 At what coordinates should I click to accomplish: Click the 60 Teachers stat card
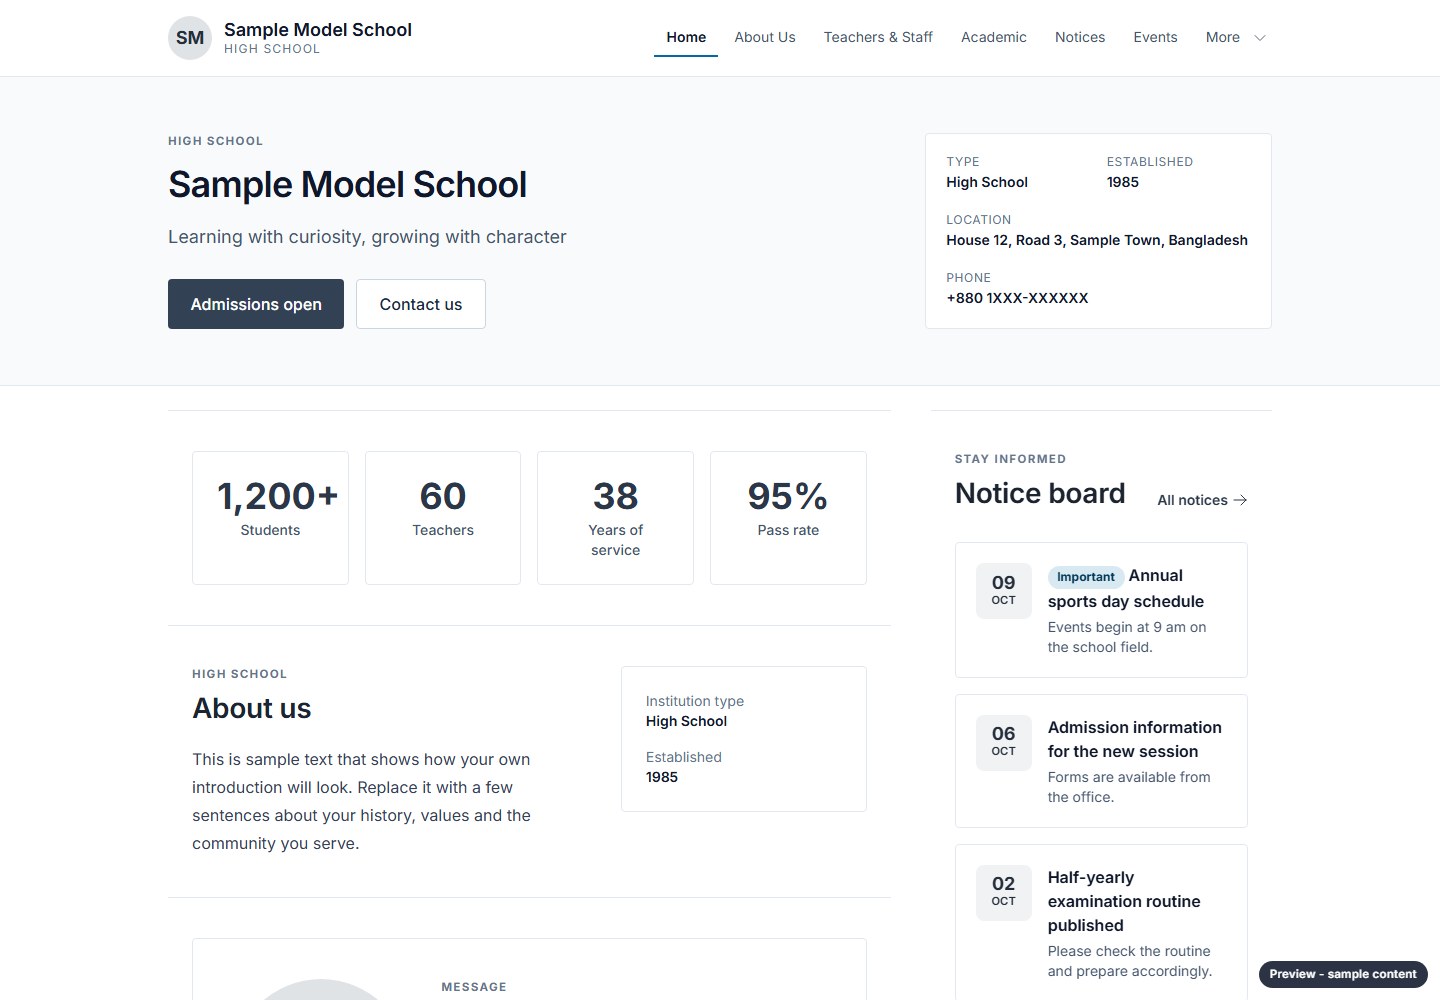(x=443, y=518)
